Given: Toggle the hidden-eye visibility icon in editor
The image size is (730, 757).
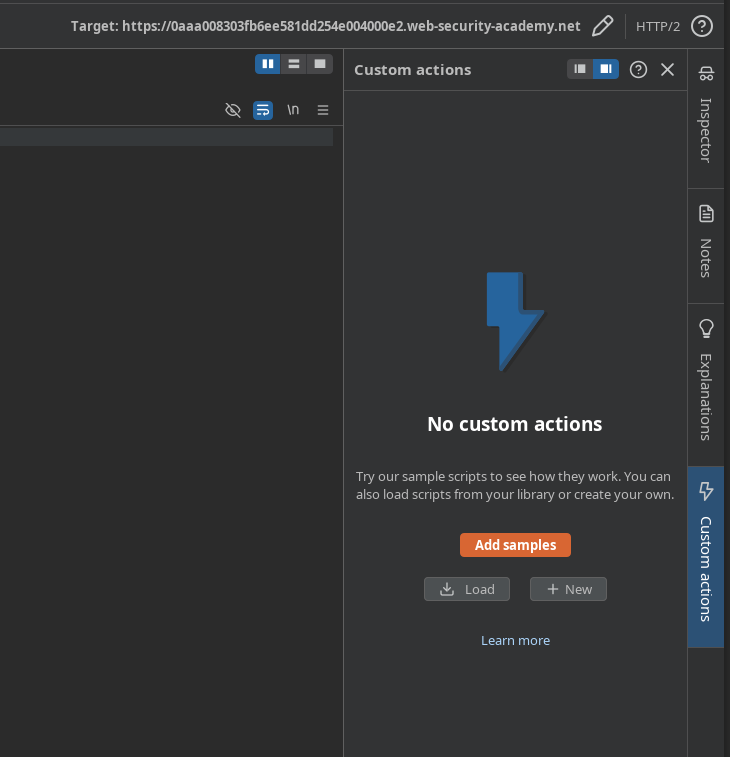Looking at the screenshot, I should point(233,110).
